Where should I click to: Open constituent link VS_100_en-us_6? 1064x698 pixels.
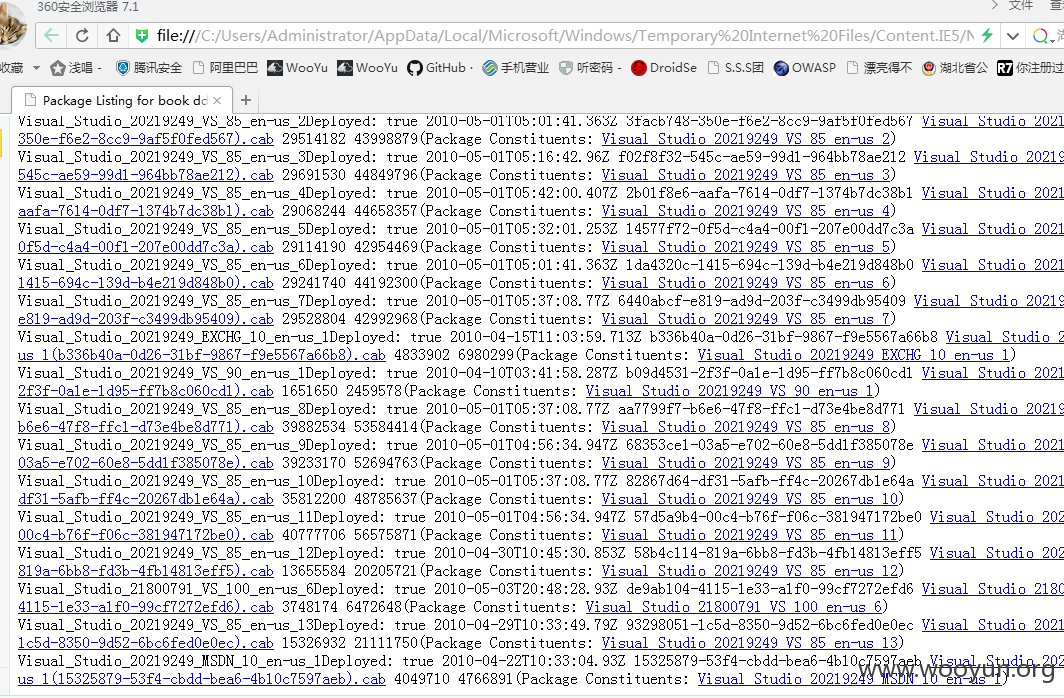coord(734,606)
